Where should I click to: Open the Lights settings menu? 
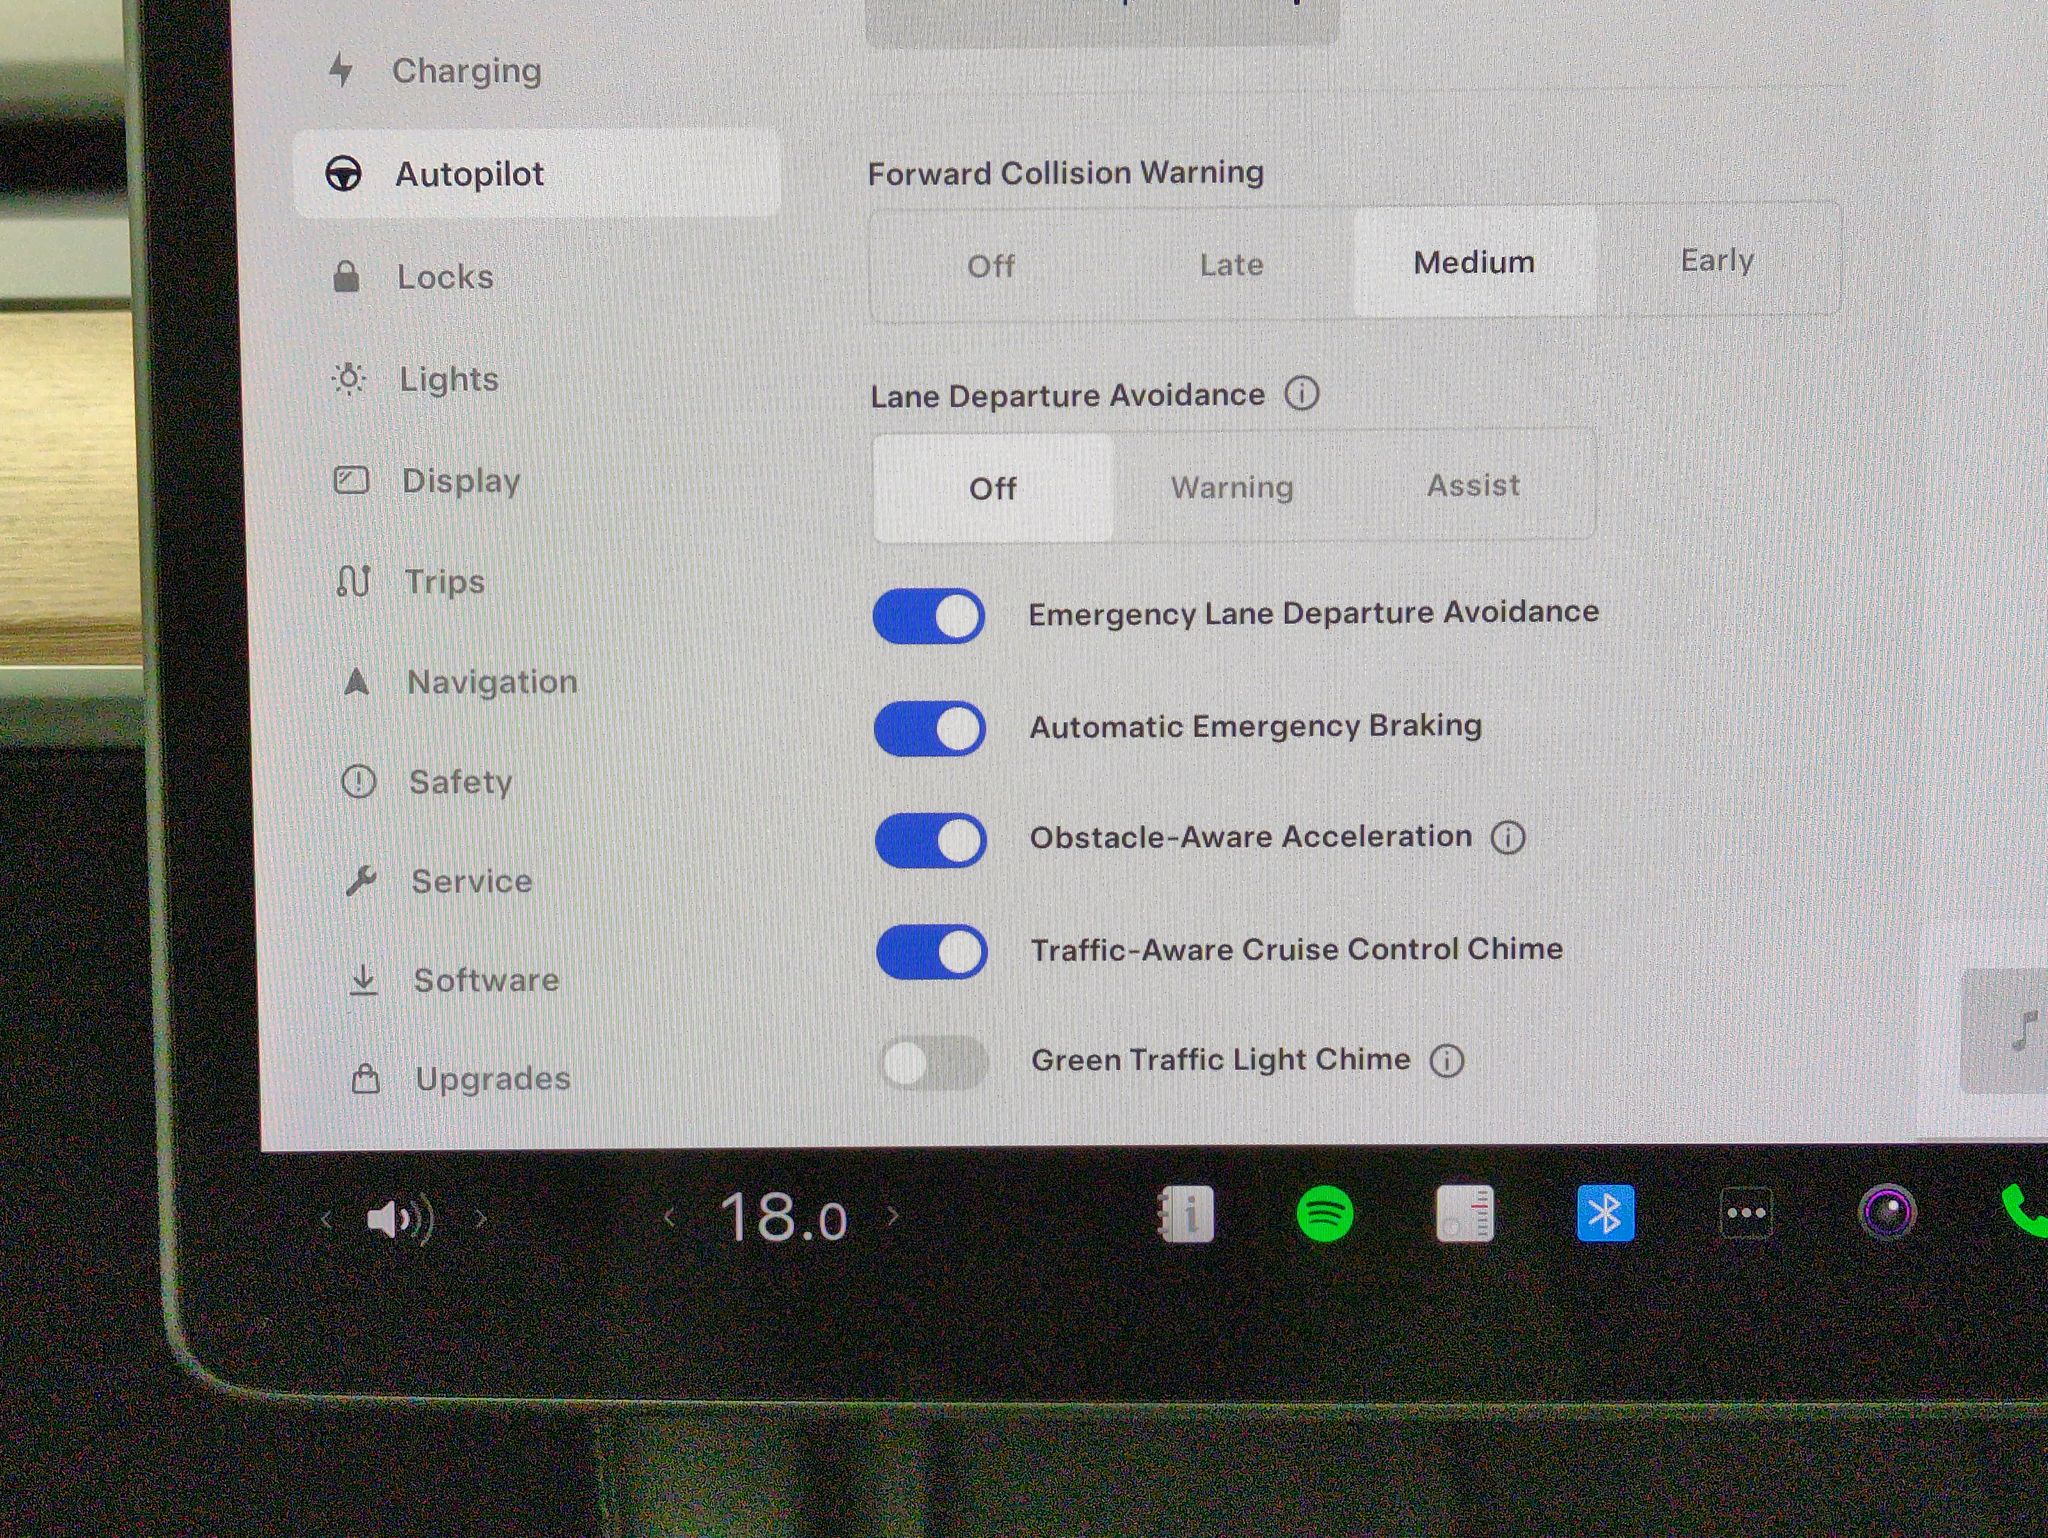415,379
